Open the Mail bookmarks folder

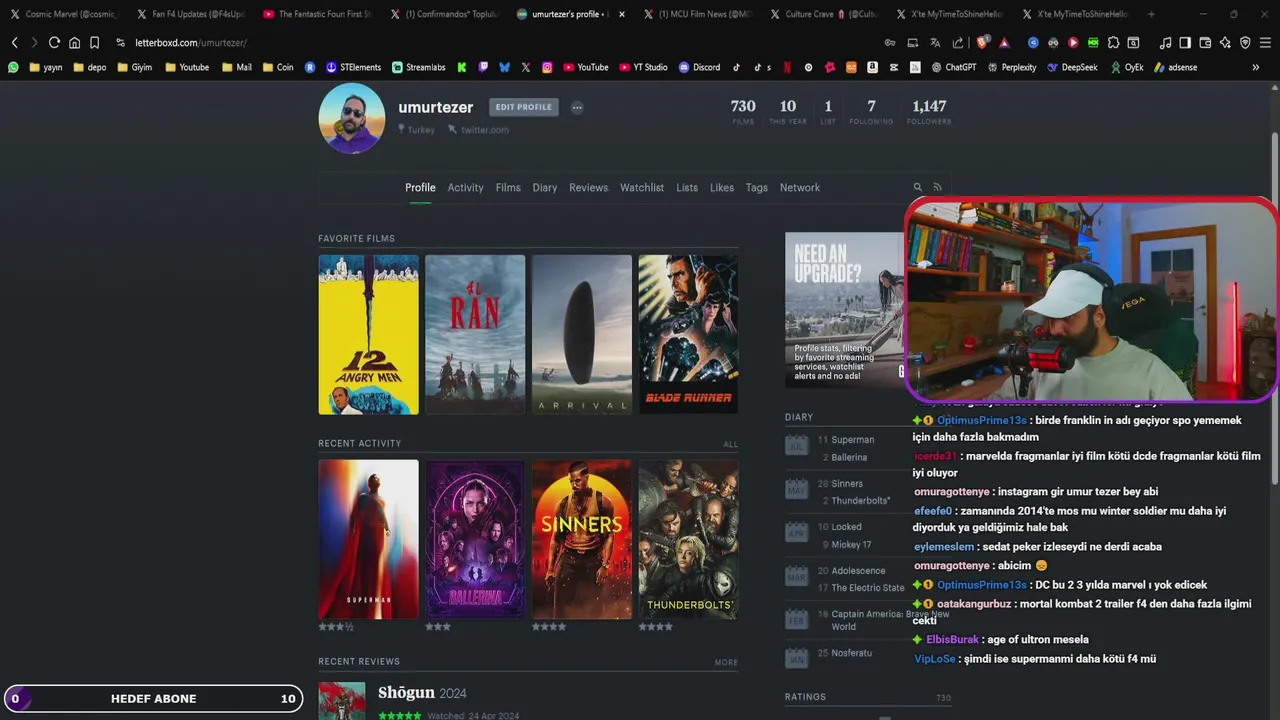(x=237, y=67)
